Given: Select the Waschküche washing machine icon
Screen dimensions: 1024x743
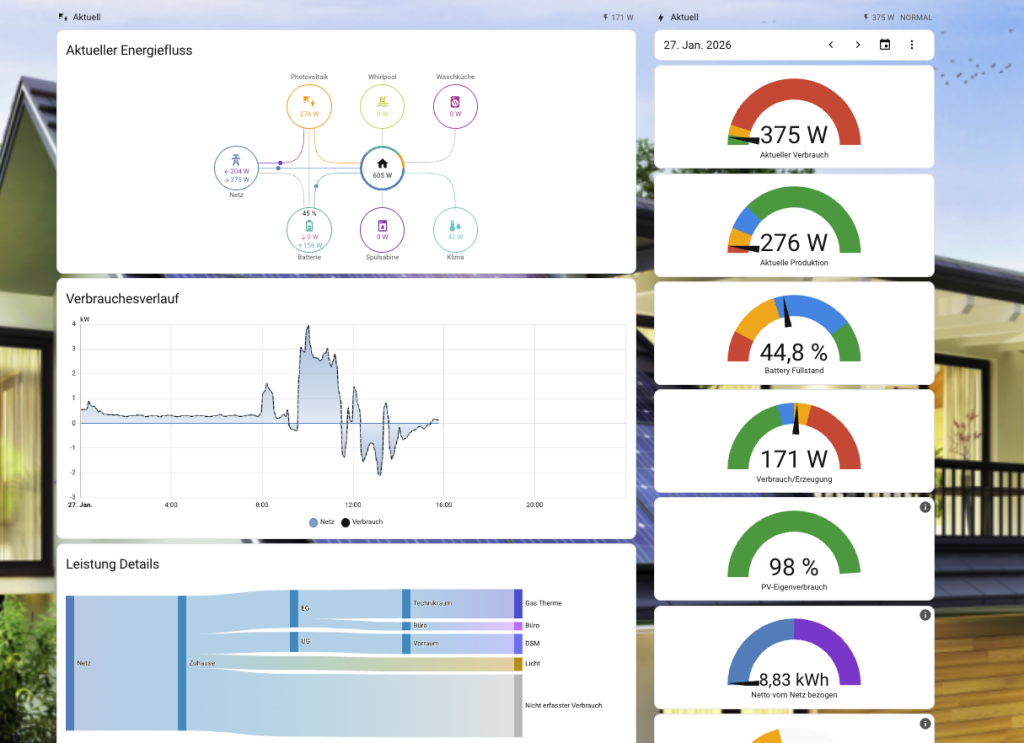Looking at the screenshot, I should [x=455, y=101].
